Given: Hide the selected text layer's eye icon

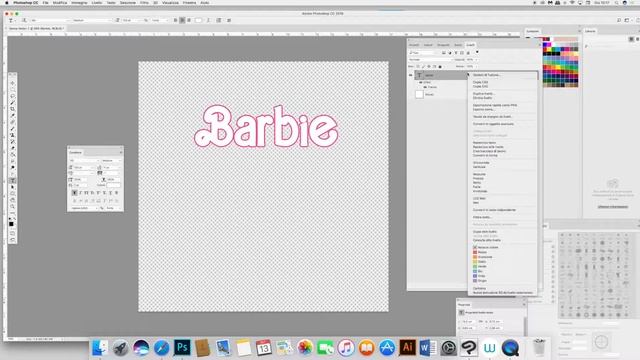Looking at the screenshot, I should 411,75.
